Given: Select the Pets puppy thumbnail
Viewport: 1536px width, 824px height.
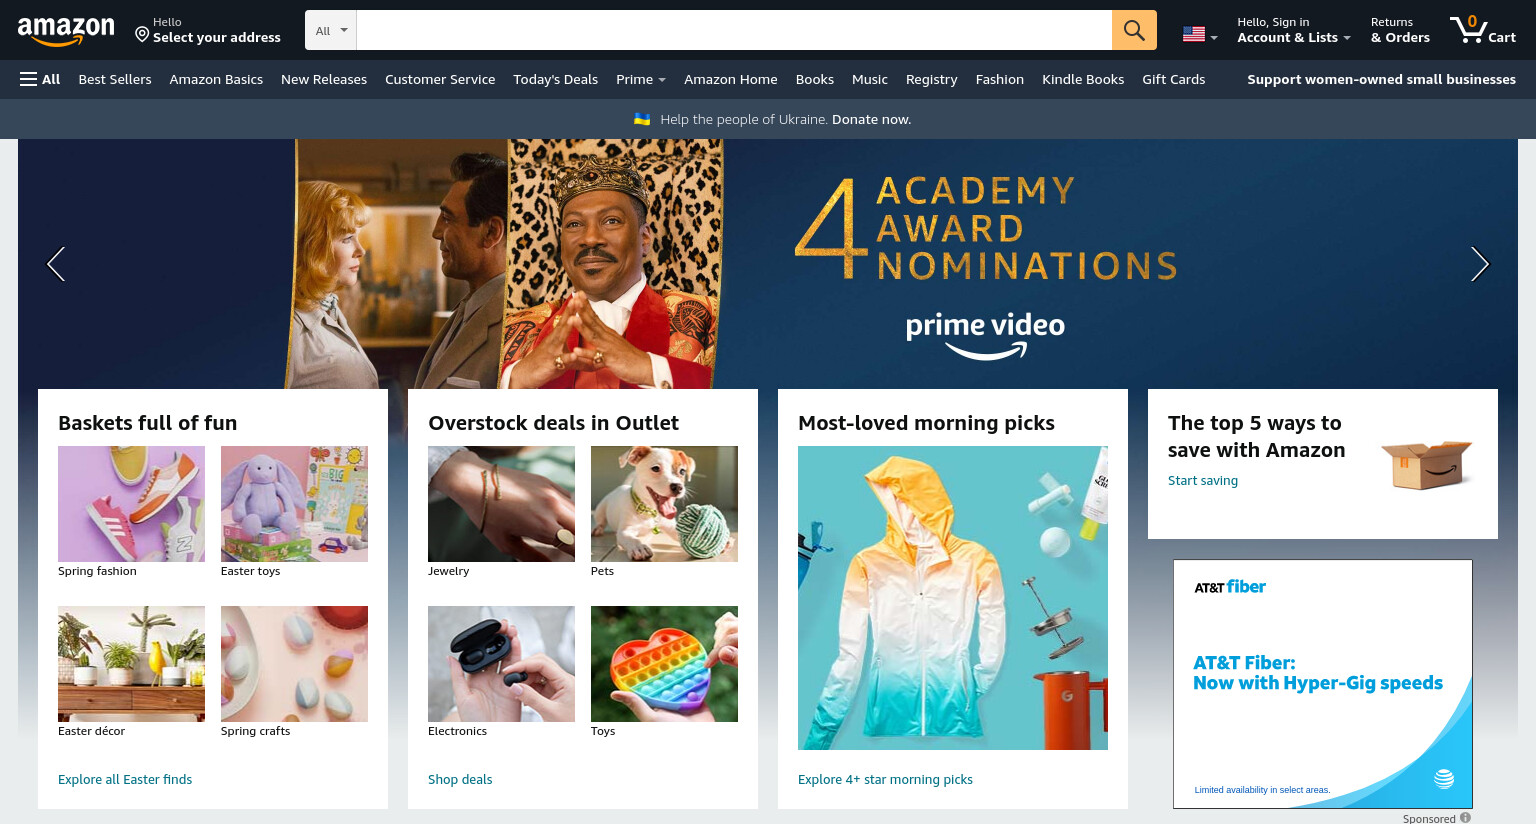Looking at the screenshot, I should 664,504.
